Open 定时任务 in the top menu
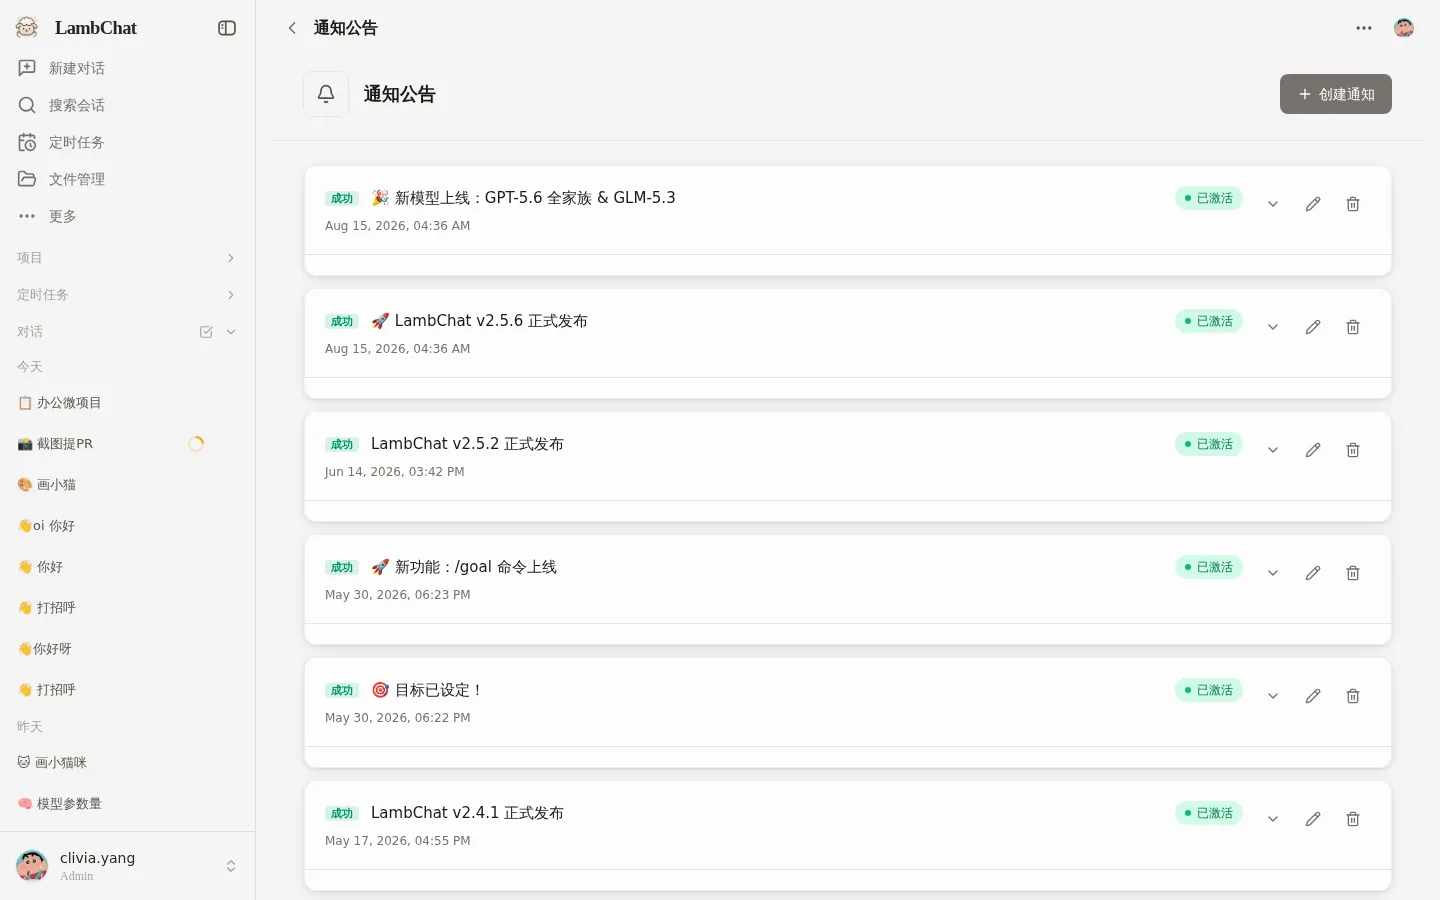 click(128, 142)
